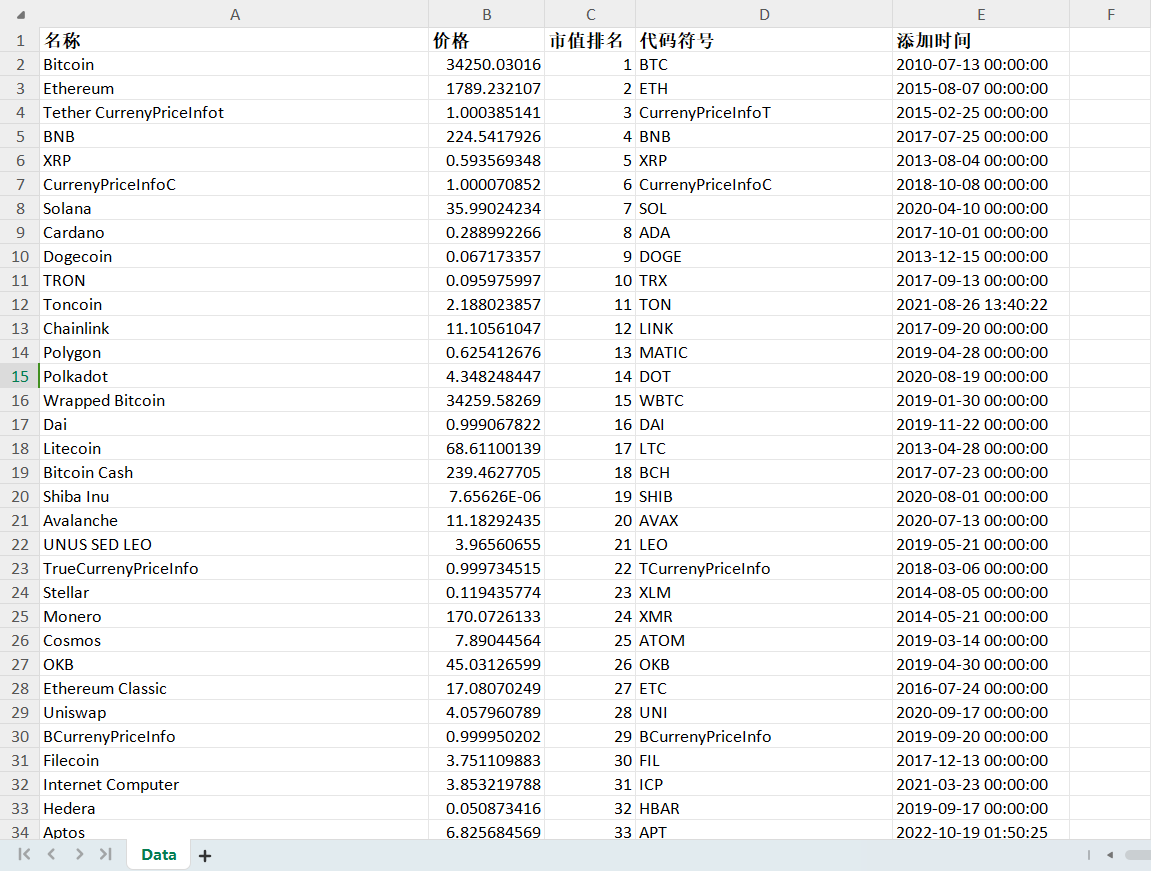
Task: Go to next sheet arrow
Action: tap(79, 854)
